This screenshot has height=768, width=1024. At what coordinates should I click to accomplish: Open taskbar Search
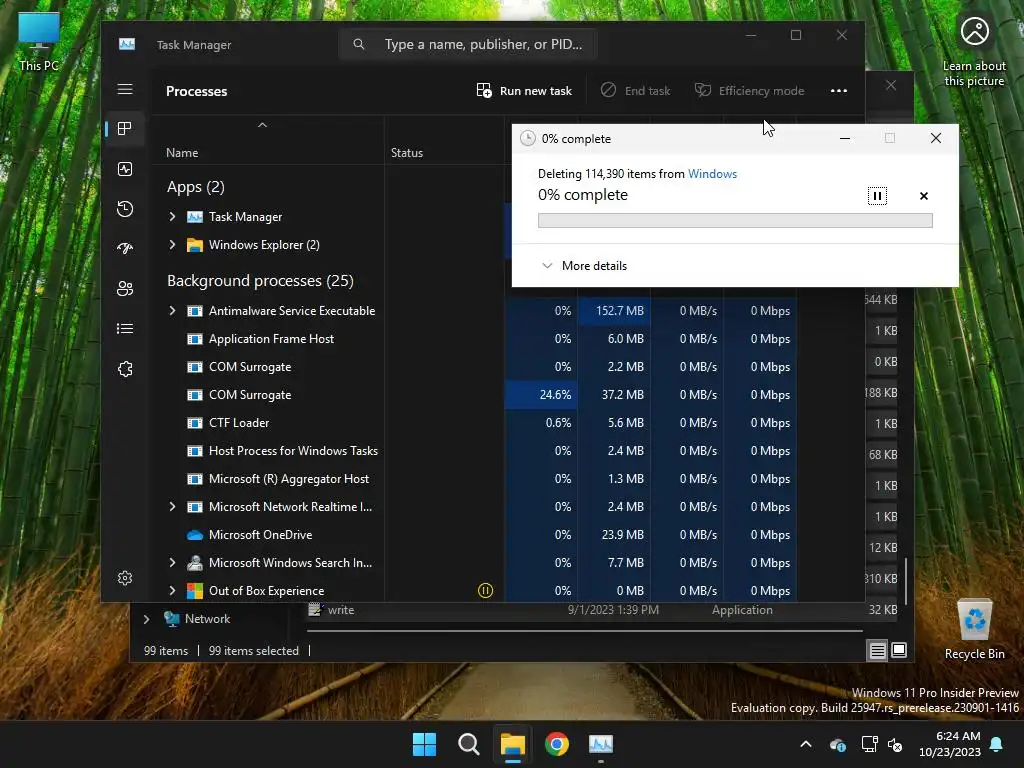[468, 744]
